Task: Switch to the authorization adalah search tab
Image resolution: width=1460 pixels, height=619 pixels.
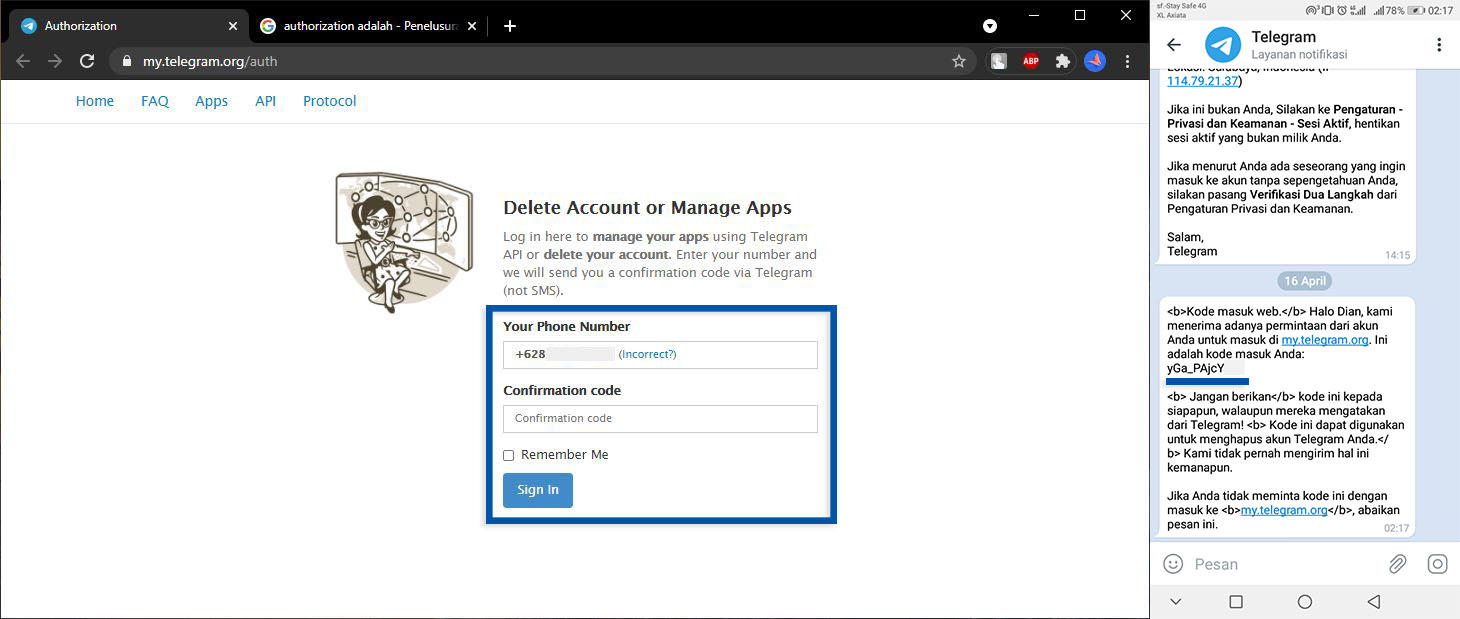Action: coord(360,25)
